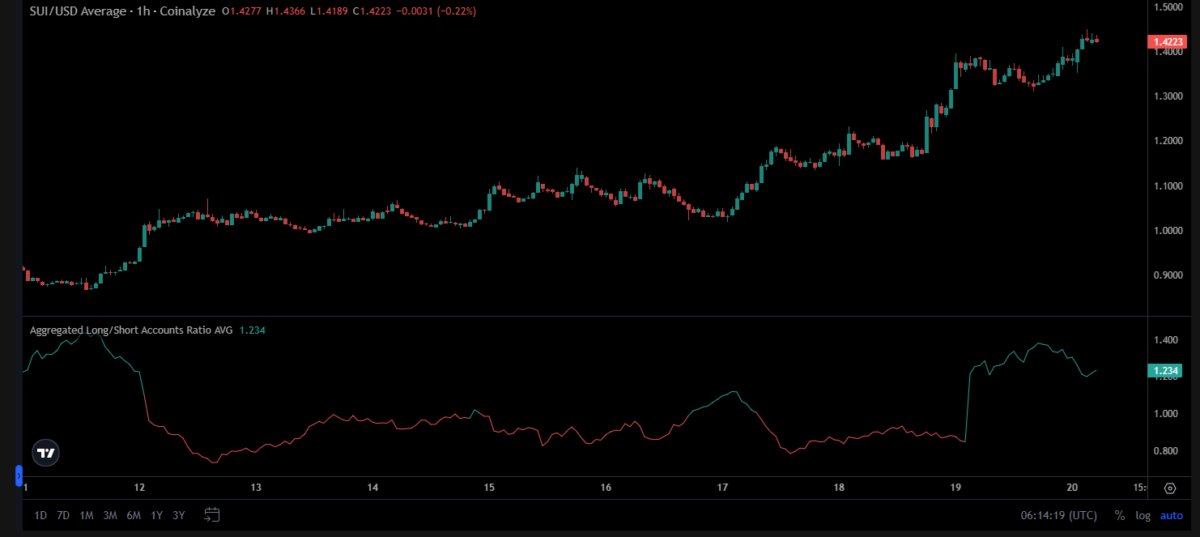This screenshot has height=537, width=1200.
Task: Click the indicator value label 1.234 on axis
Action: click(1166, 370)
